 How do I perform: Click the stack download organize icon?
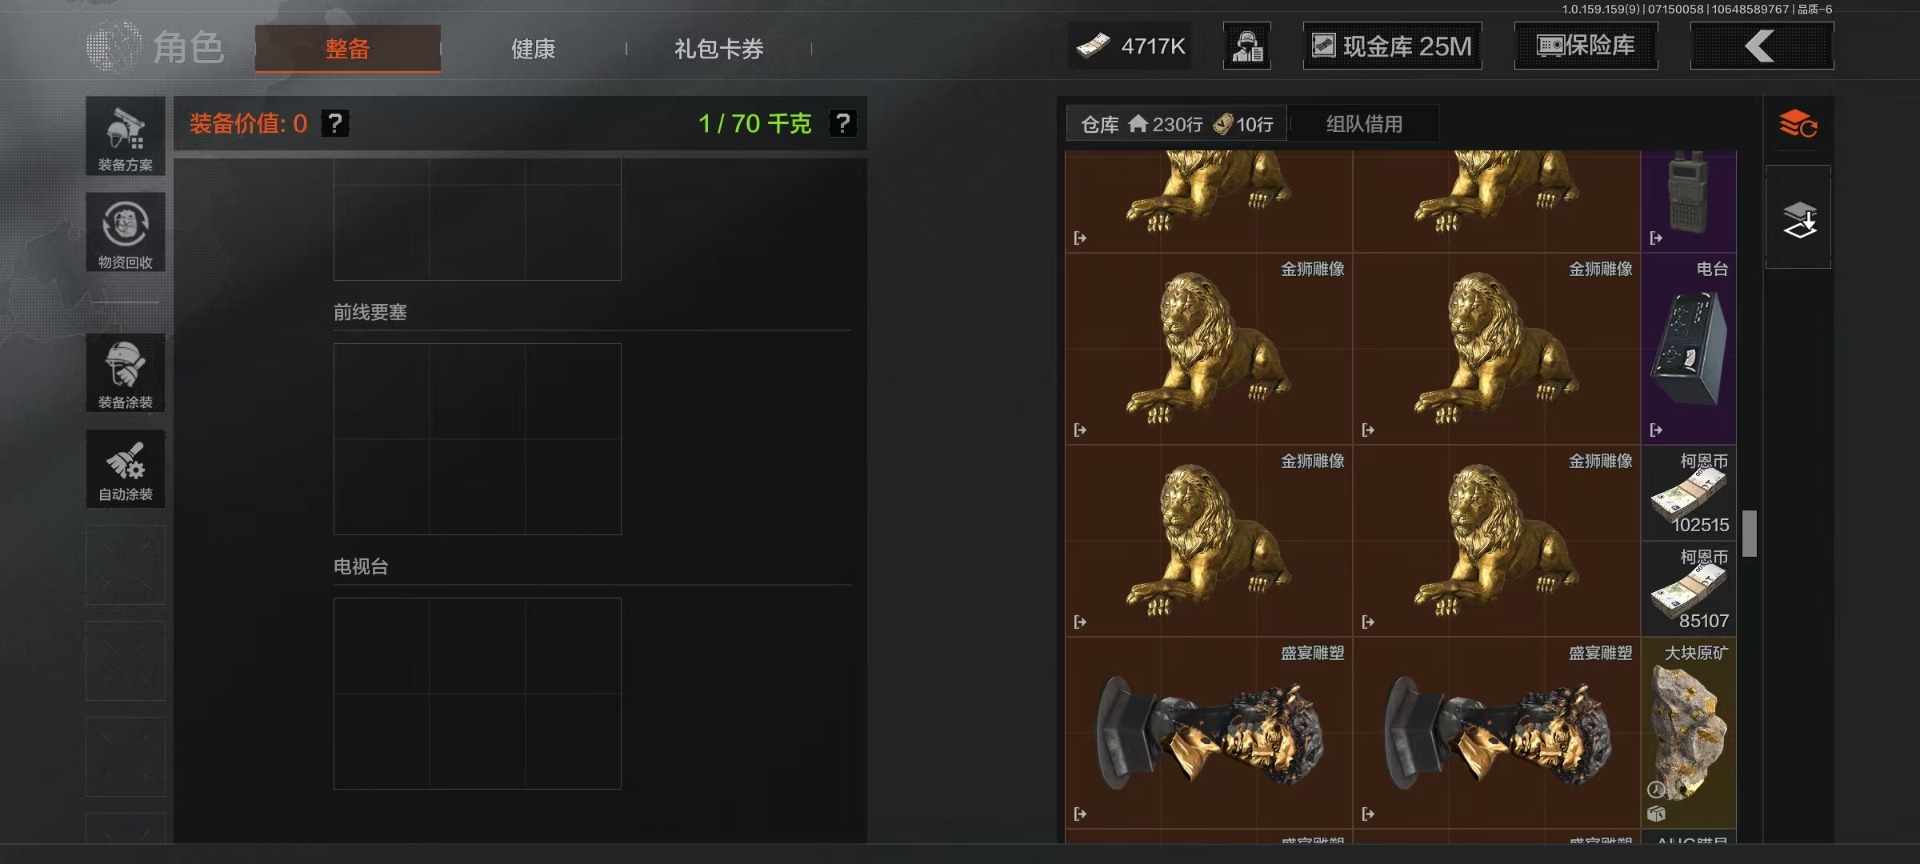tap(1799, 218)
